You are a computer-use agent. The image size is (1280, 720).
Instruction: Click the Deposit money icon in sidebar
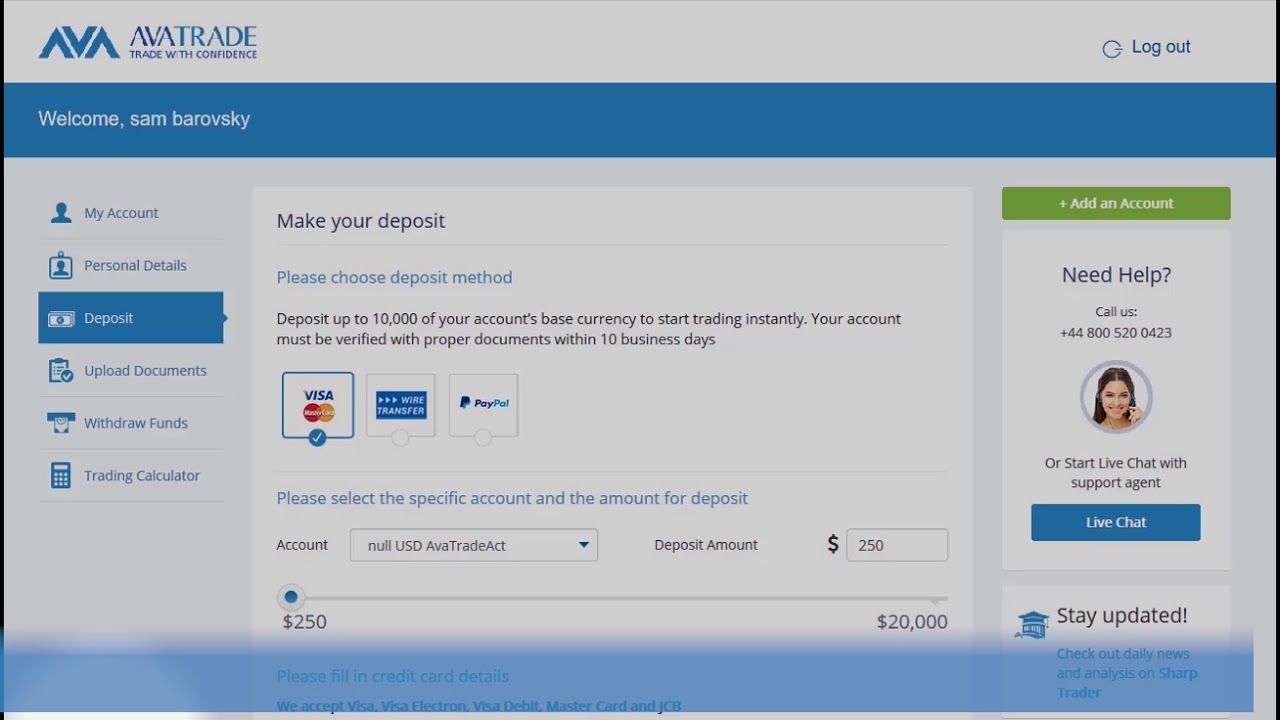coord(61,319)
